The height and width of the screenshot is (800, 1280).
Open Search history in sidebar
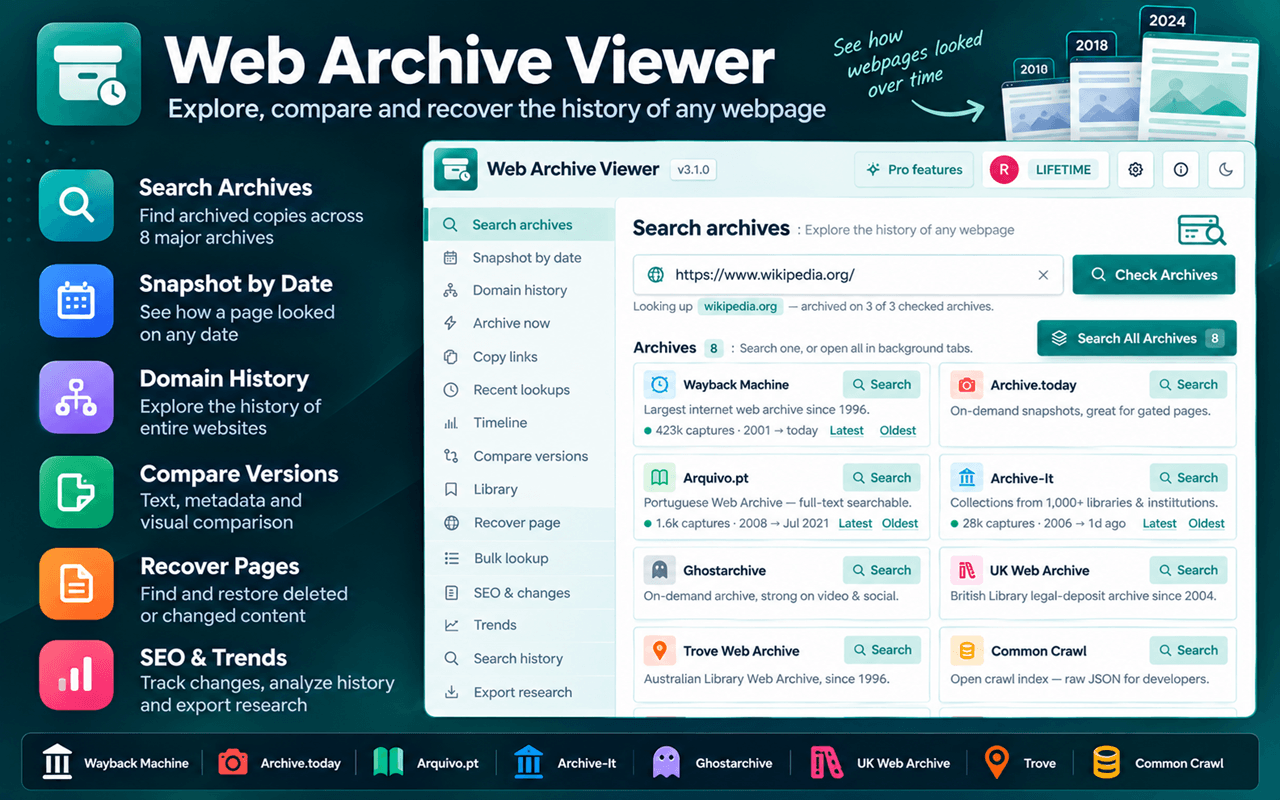(520, 658)
